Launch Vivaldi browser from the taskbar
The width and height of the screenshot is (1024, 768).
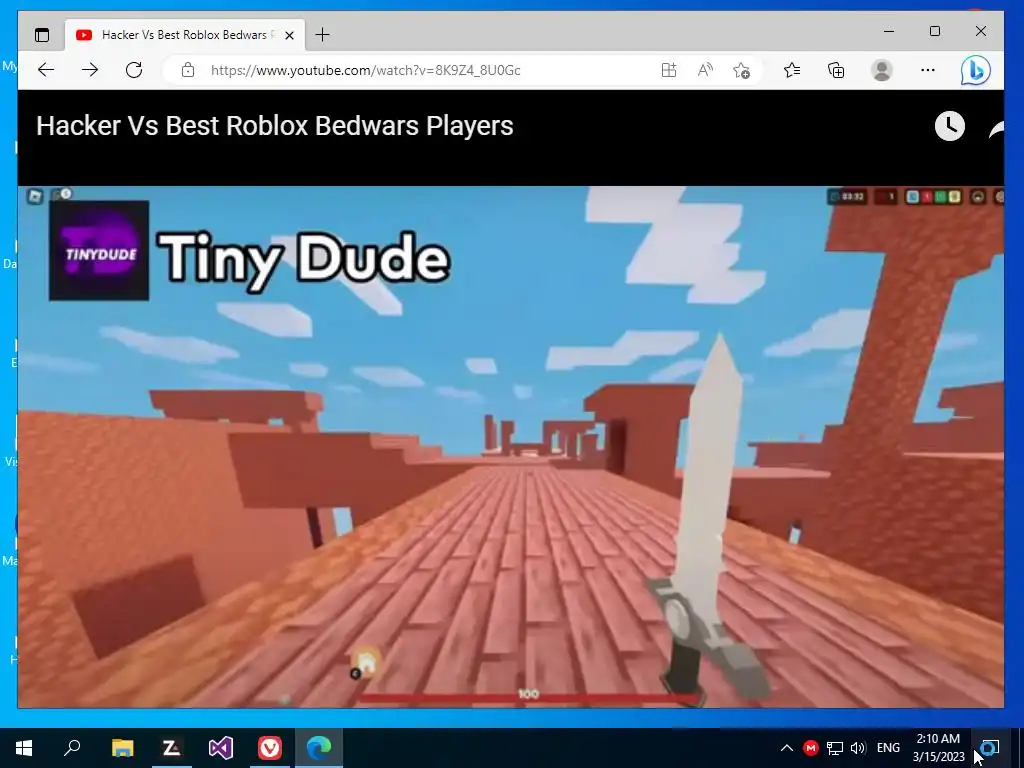[270, 748]
